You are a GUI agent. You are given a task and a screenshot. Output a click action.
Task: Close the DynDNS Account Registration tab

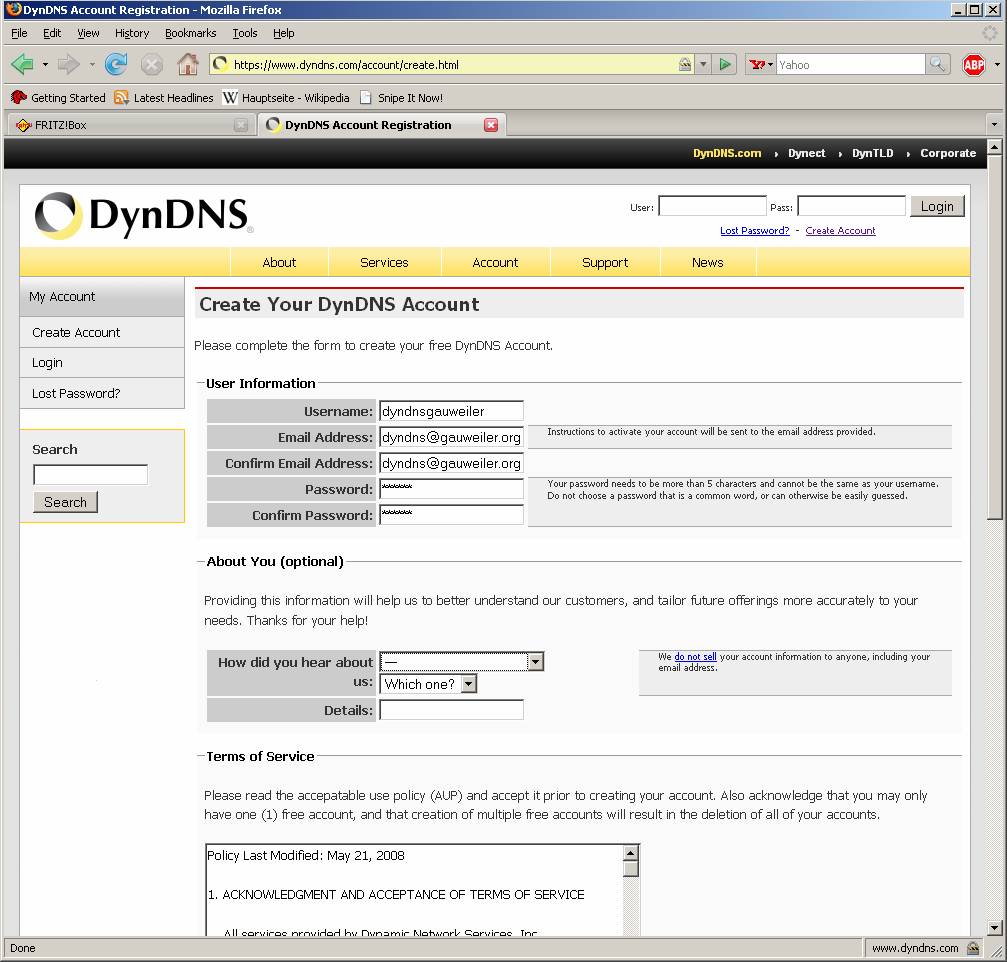[491, 125]
